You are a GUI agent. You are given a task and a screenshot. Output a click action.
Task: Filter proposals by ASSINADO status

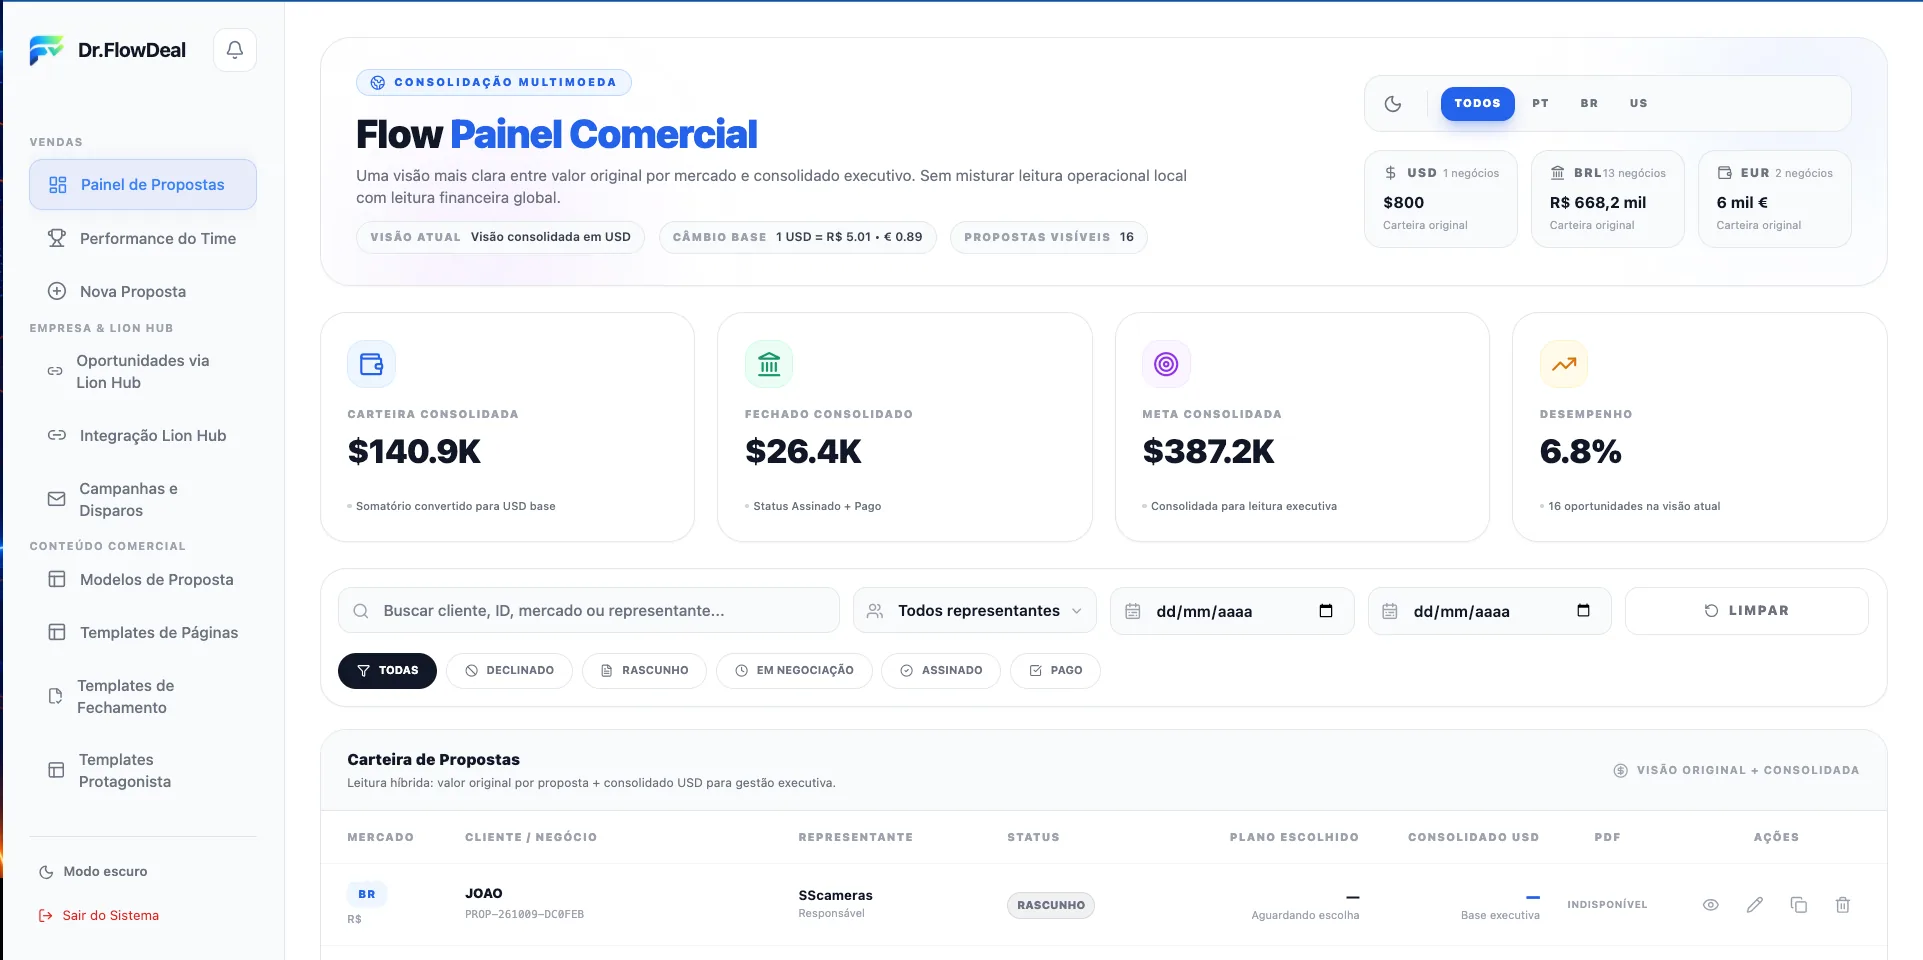tap(941, 671)
